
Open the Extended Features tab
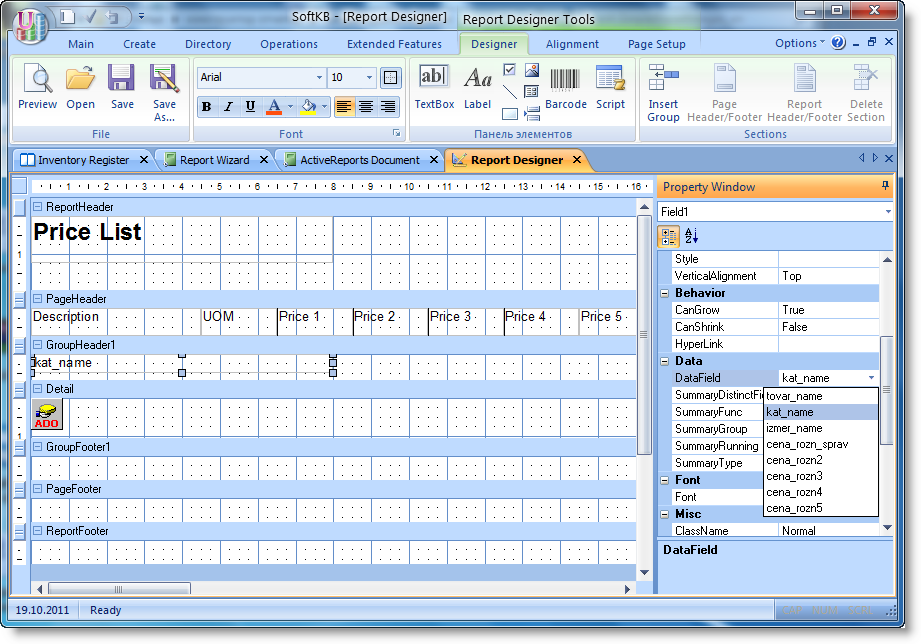coord(394,44)
